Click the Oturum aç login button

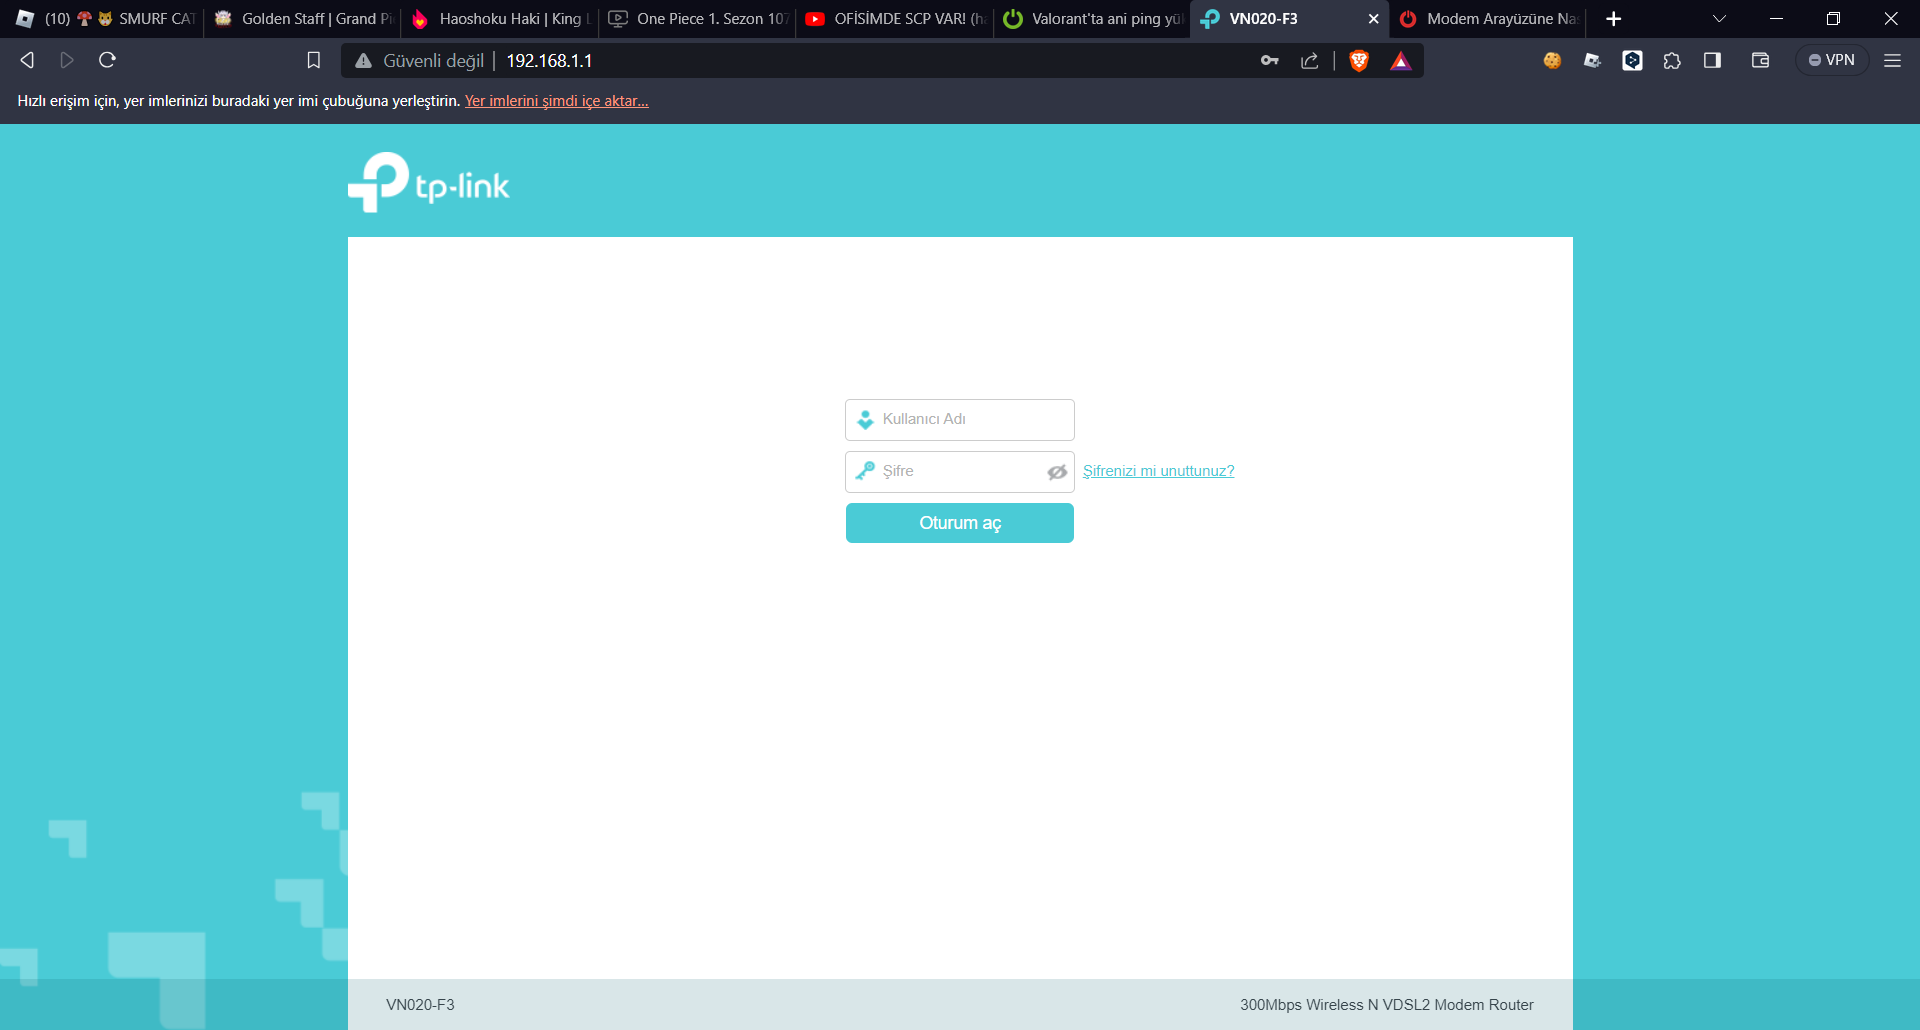pos(960,523)
